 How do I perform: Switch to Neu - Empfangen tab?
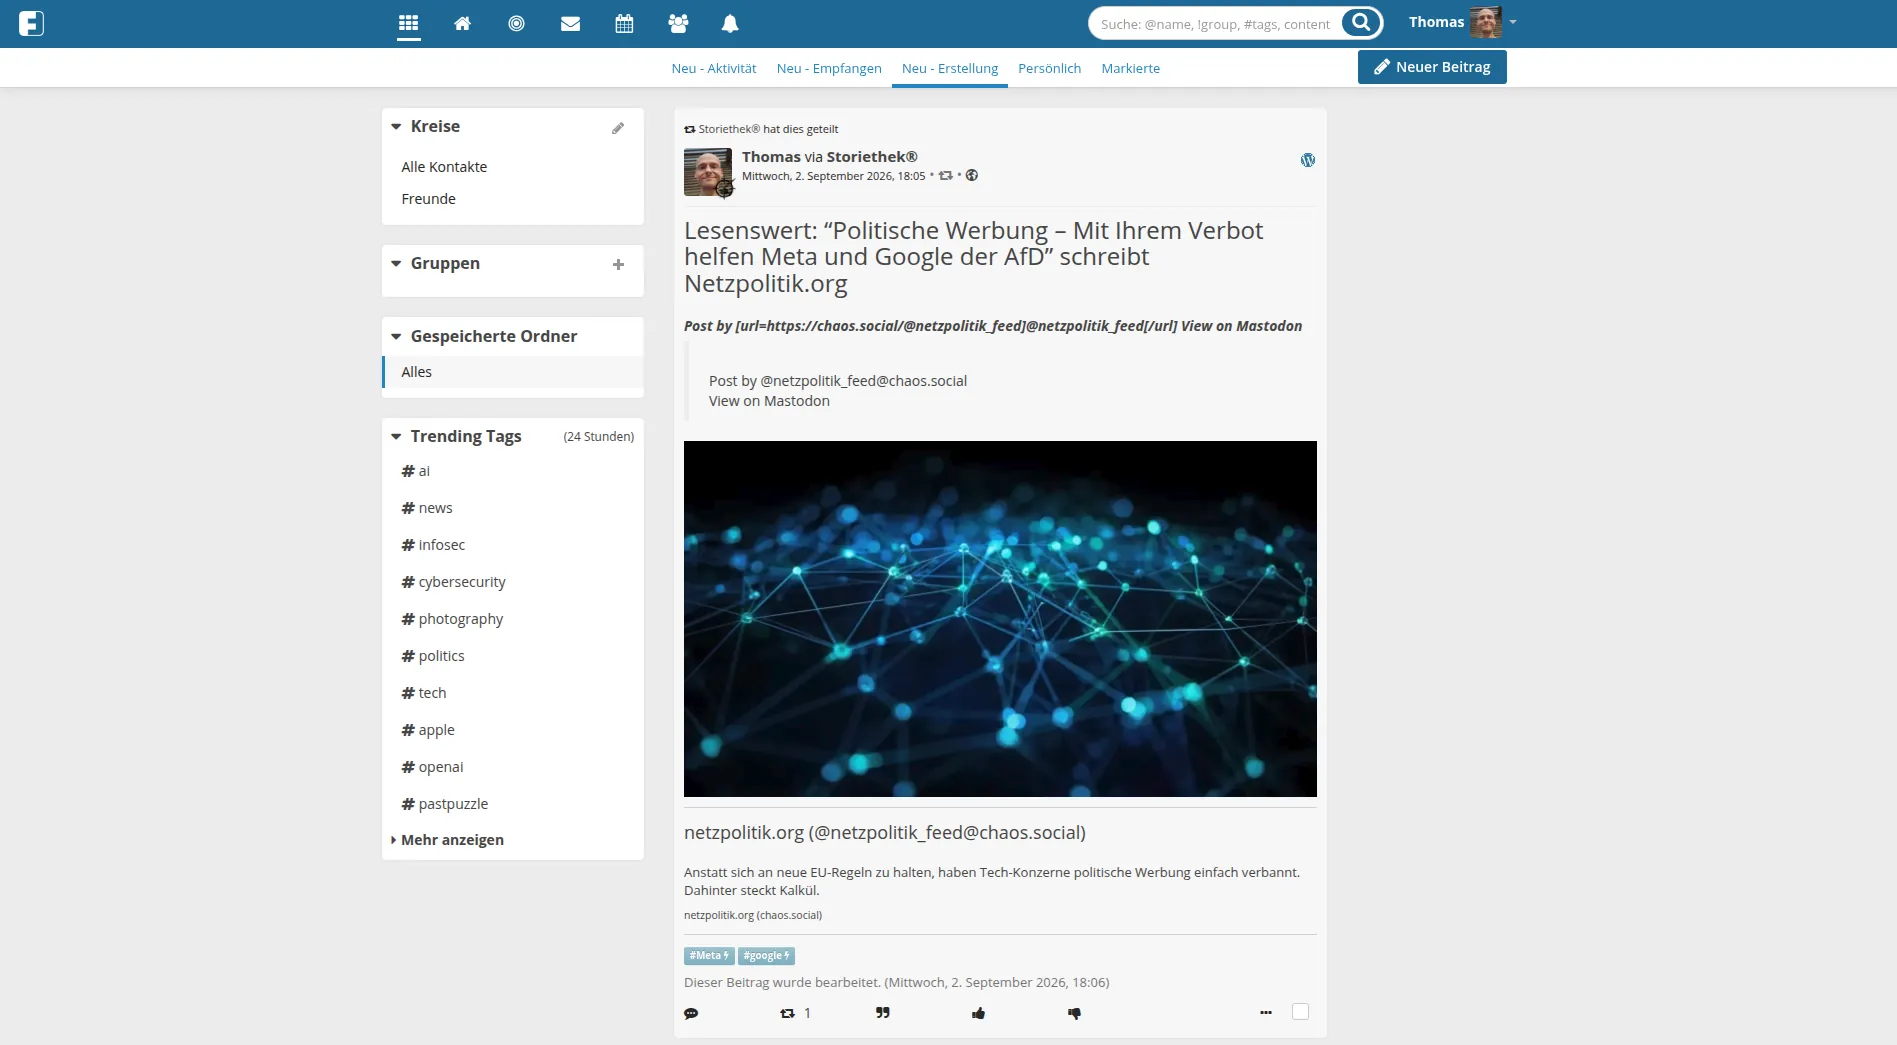pyautogui.click(x=829, y=68)
